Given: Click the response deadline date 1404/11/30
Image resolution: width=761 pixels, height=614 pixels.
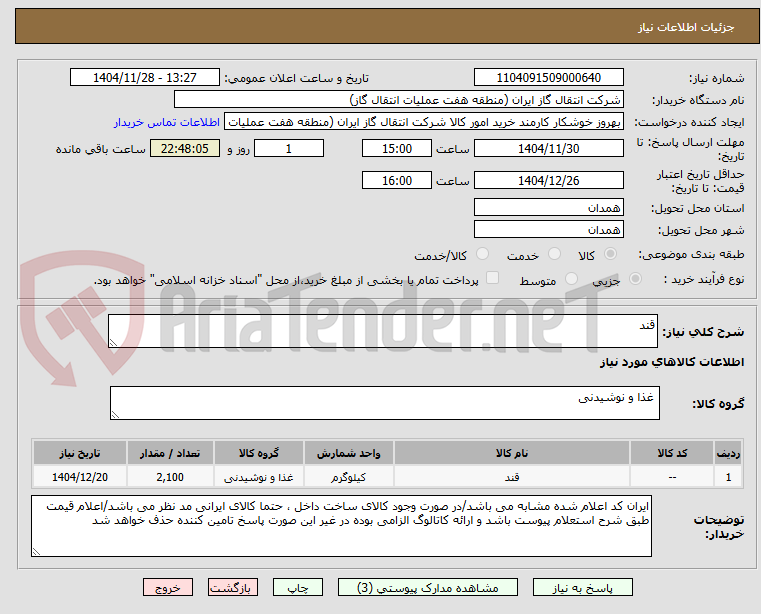Looking at the screenshot, I should click(x=548, y=148).
